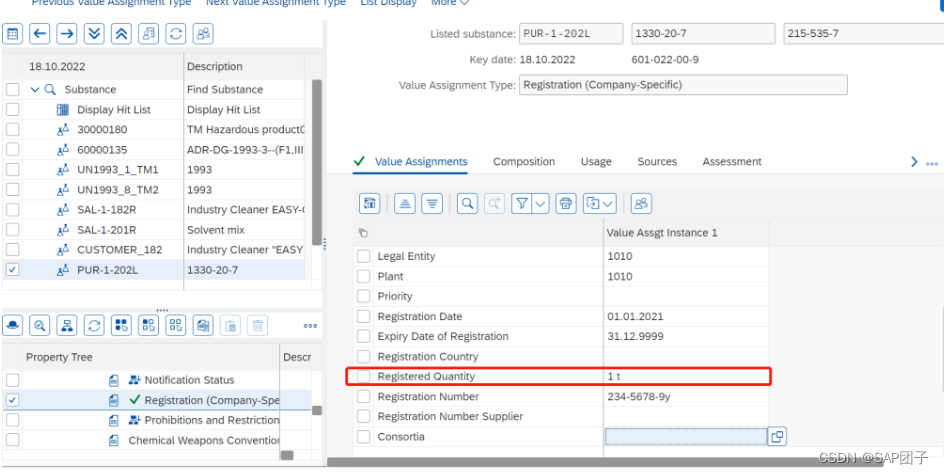Image resolution: width=944 pixels, height=474 pixels.
Task: Click the magnifier with checkmark icon
Action: click(x=40, y=326)
